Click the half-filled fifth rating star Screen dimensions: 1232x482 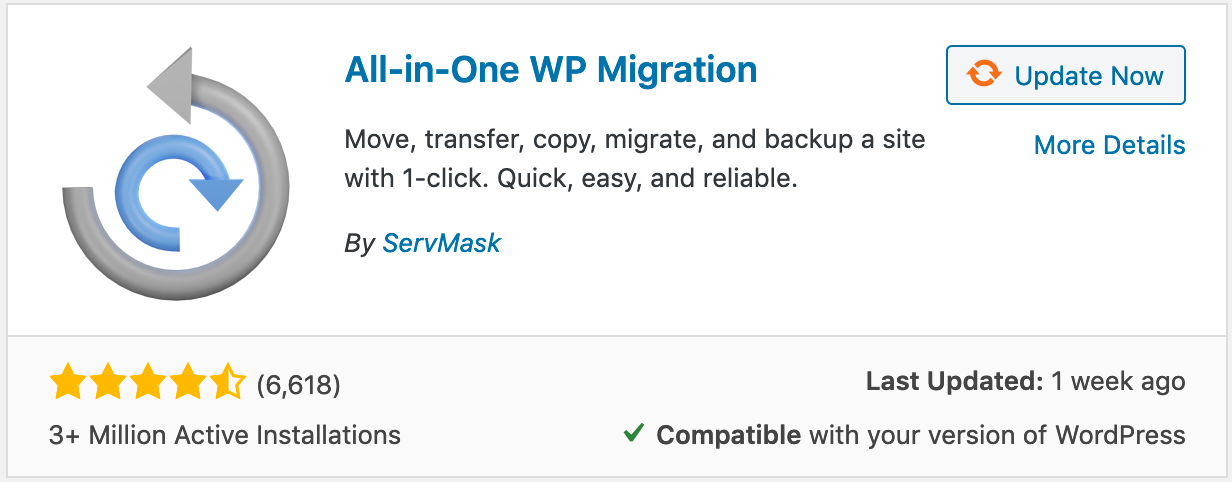coord(227,381)
